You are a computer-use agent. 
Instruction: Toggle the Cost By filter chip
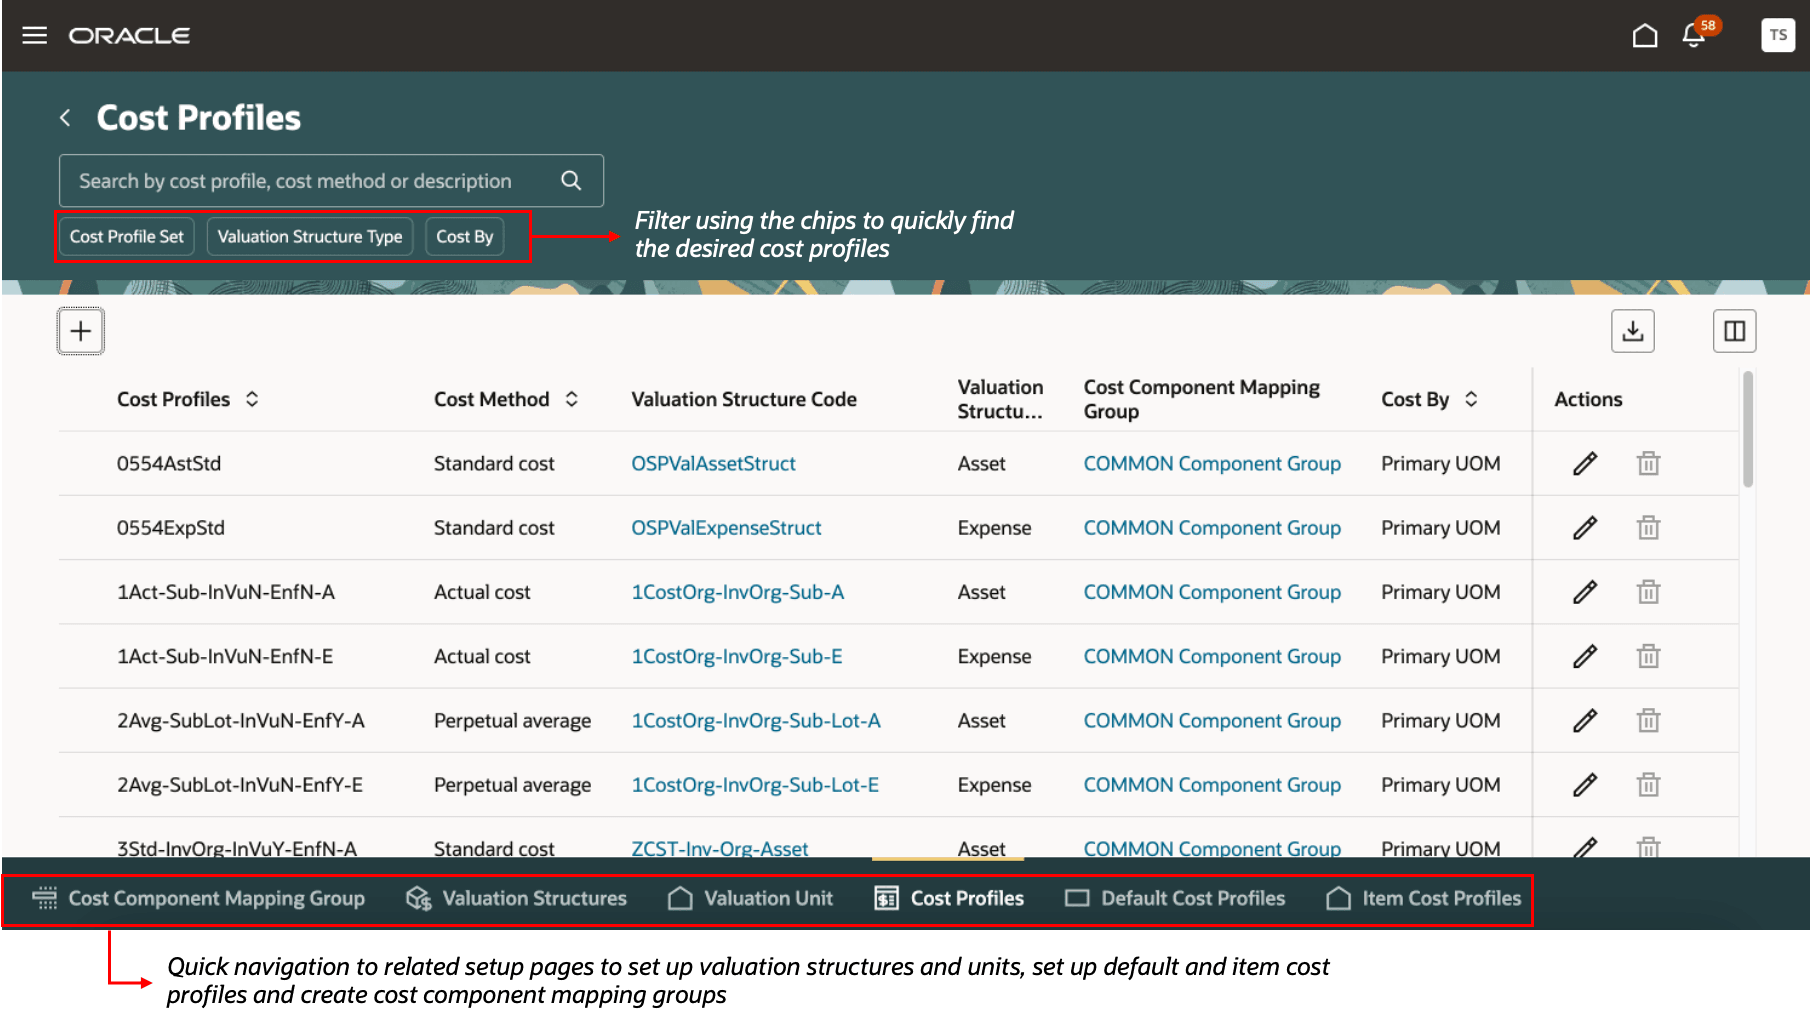(x=465, y=237)
